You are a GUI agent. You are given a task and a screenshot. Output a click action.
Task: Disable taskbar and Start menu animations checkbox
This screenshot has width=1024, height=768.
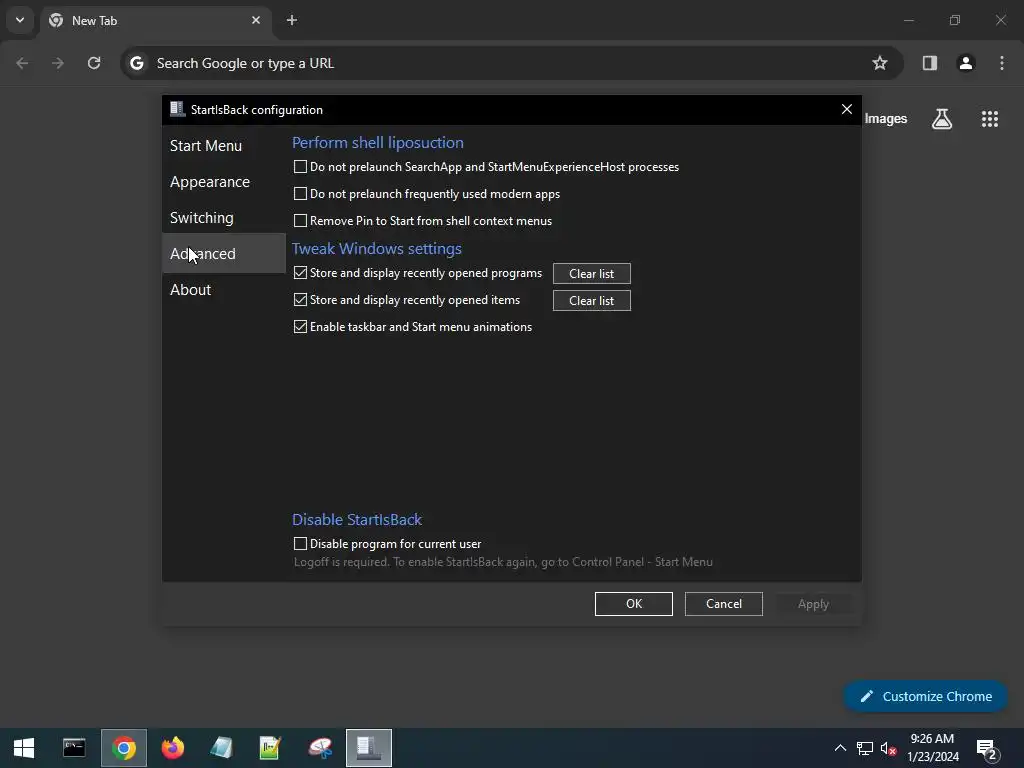[x=300, y=327]
